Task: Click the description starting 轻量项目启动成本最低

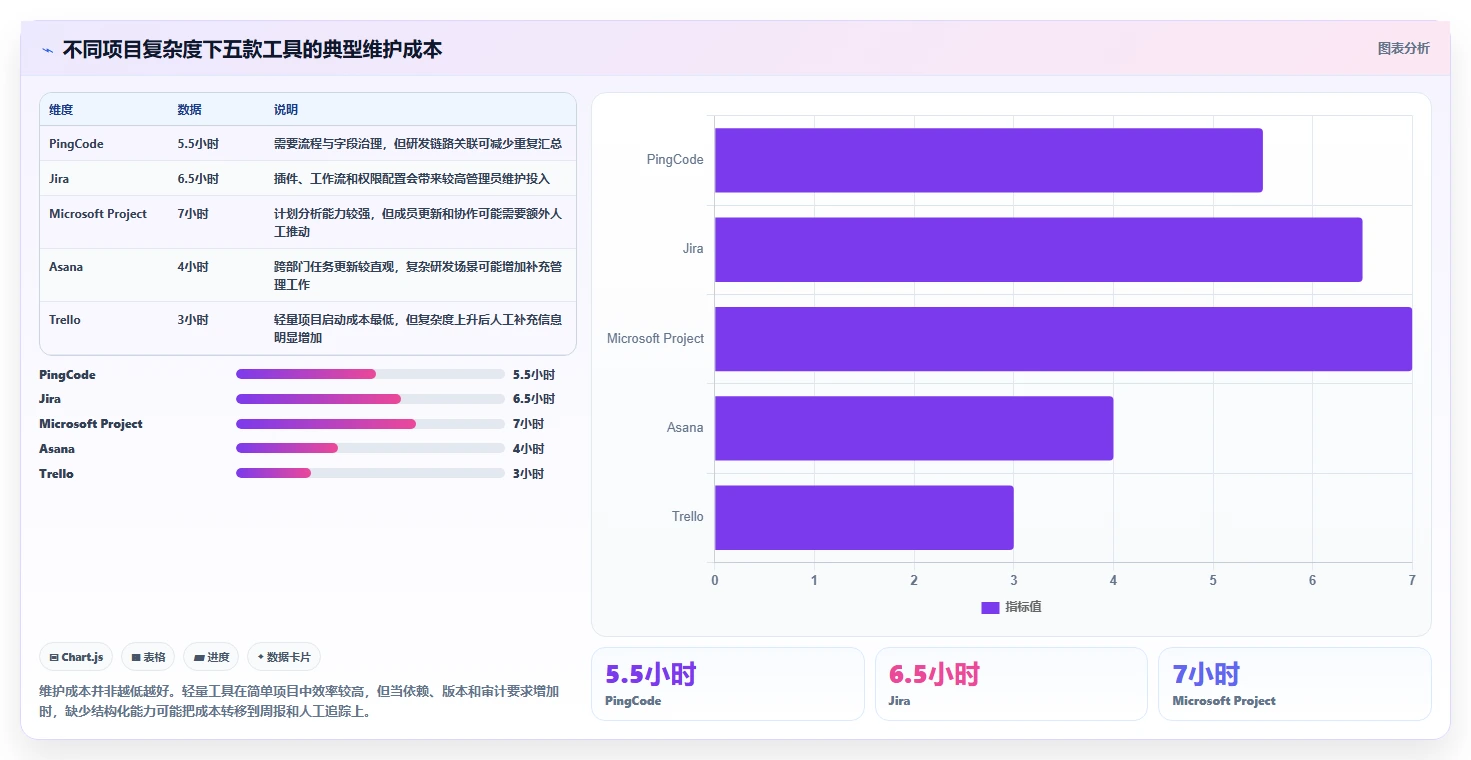Action: (x=418, y=329)
